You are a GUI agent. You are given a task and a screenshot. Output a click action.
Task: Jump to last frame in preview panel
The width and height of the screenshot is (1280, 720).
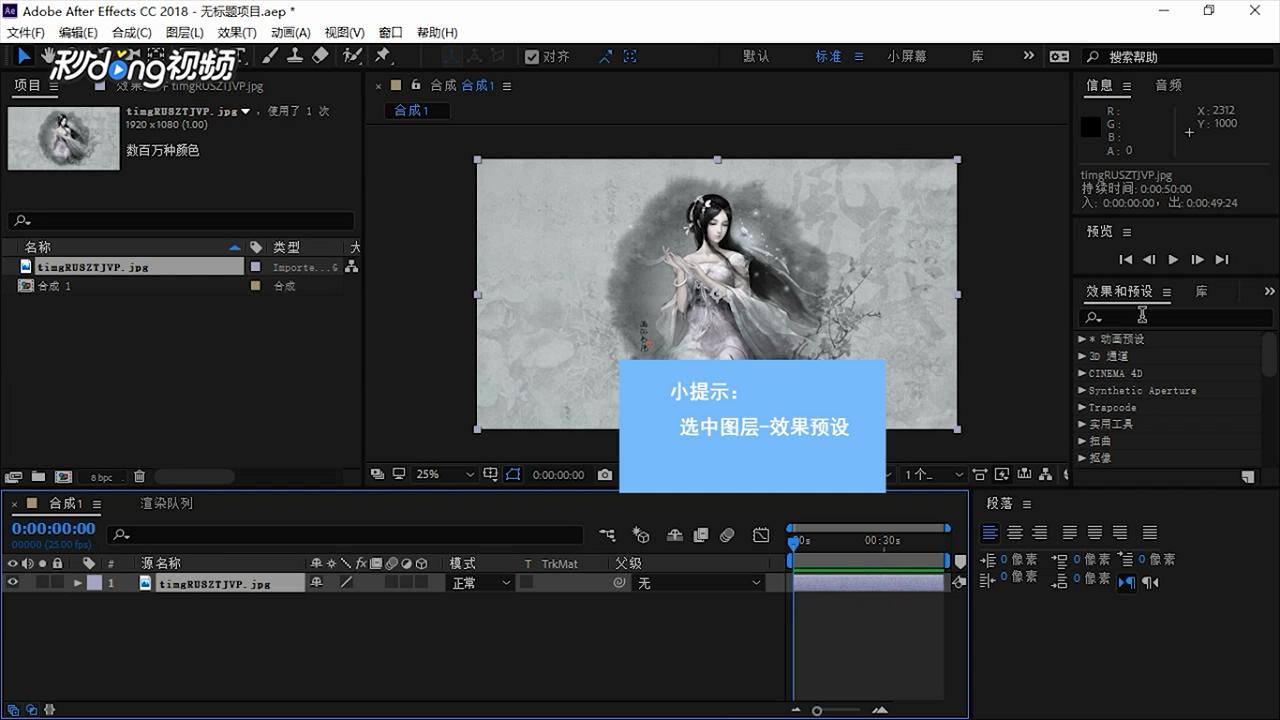1221,260
